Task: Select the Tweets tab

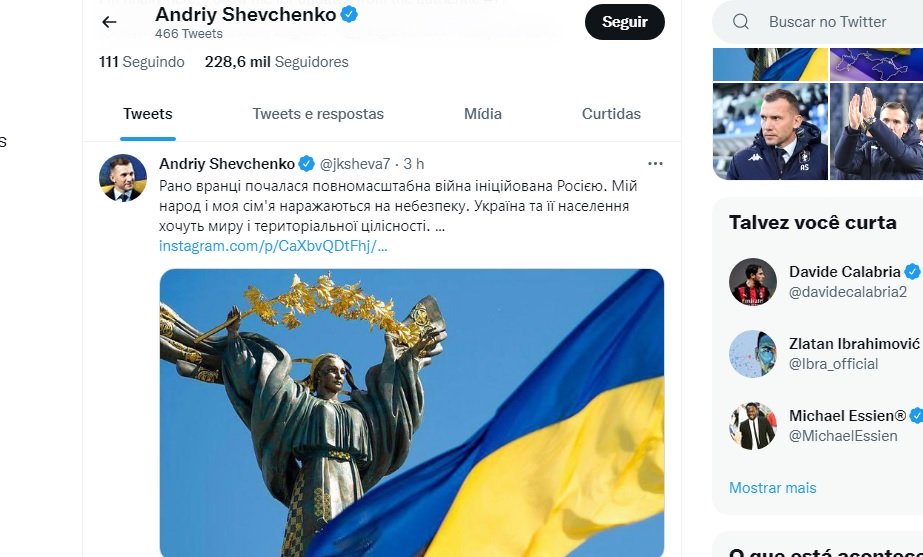Action: click(148, 114)
